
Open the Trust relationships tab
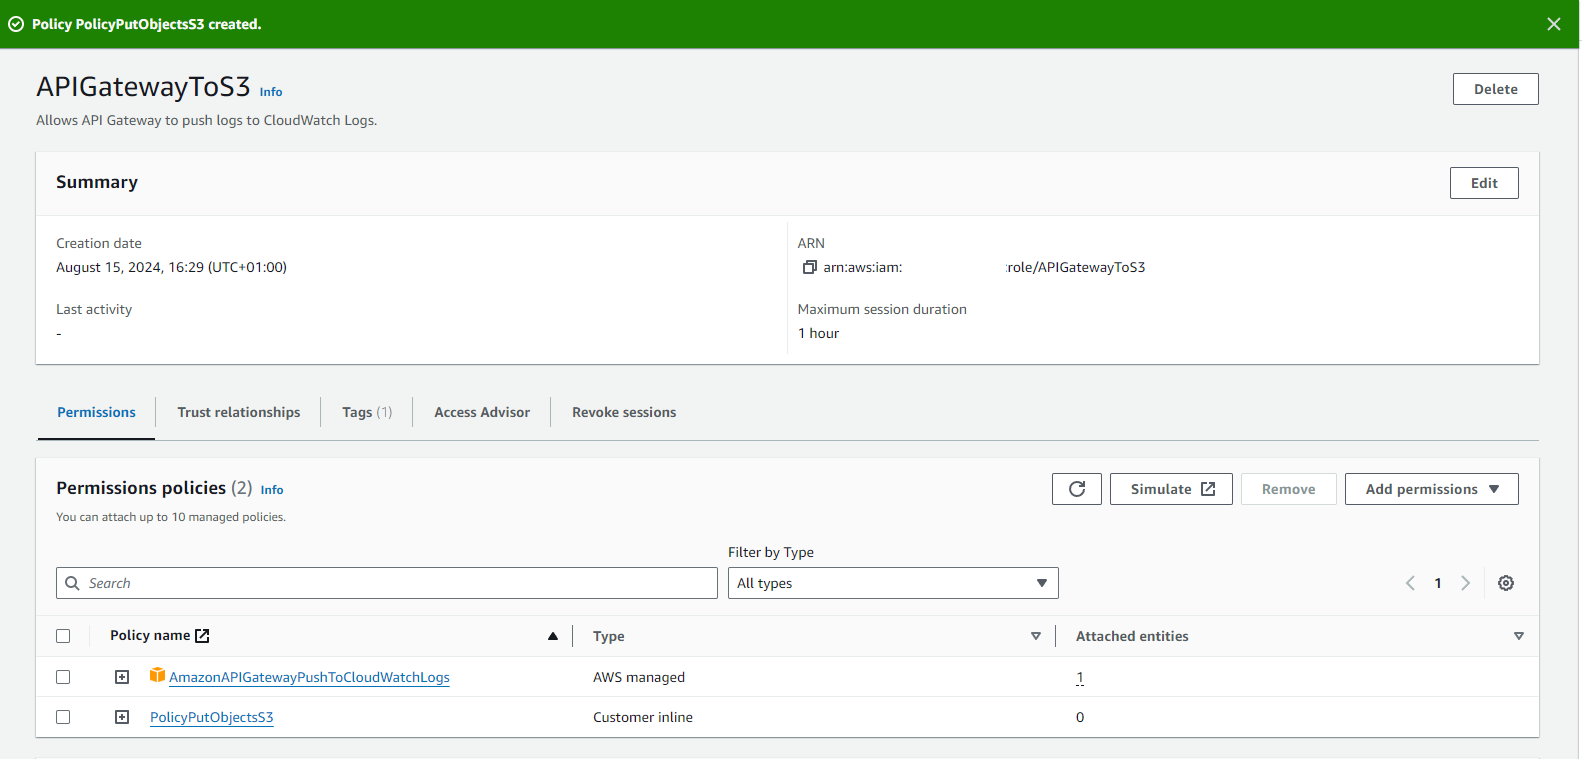[238, 412]
